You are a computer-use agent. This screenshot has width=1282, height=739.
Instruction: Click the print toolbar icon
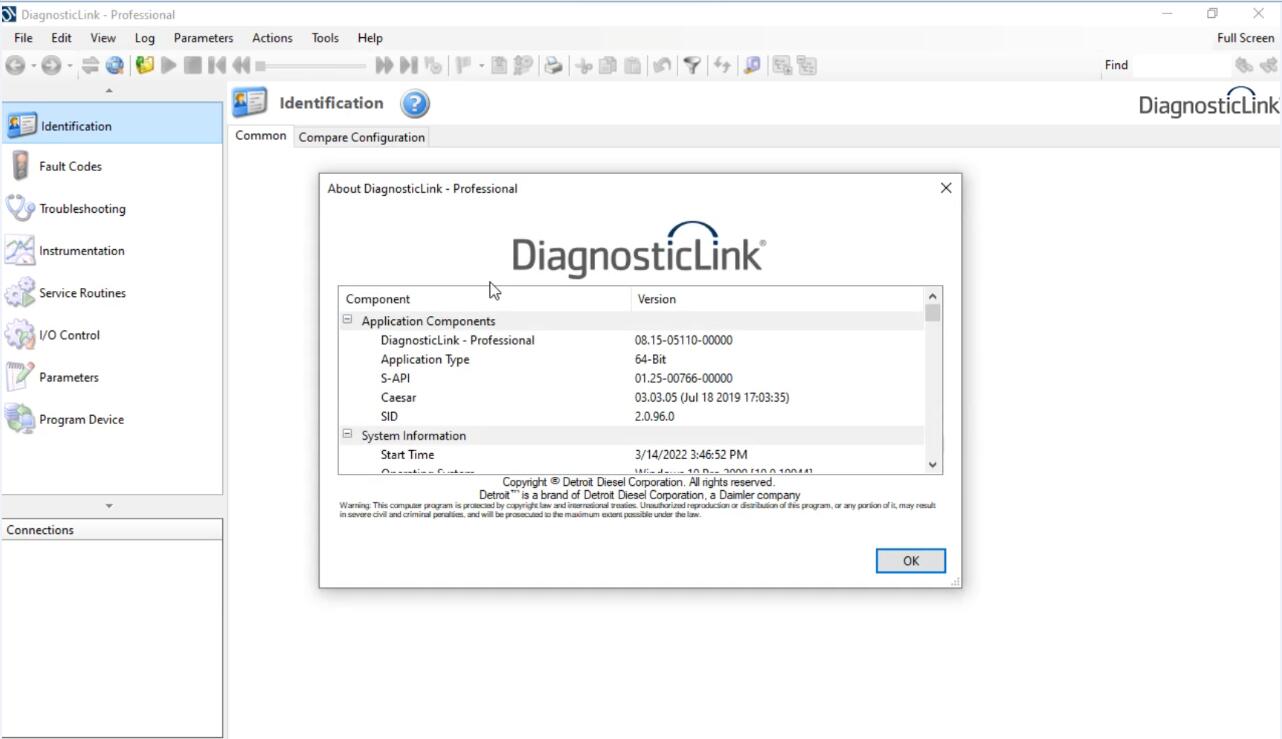[x=553, y=65]
